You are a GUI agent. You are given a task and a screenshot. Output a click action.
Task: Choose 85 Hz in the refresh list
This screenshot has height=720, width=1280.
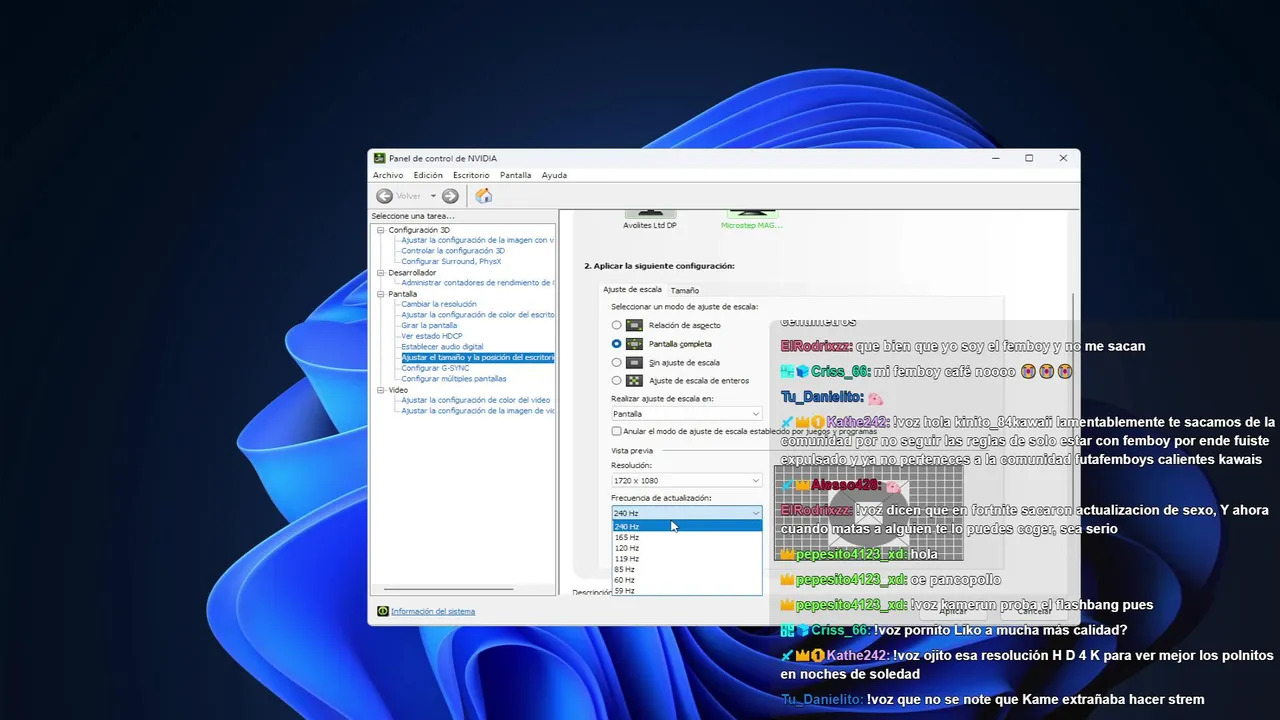pyautogui.click(x=687, y=569)
